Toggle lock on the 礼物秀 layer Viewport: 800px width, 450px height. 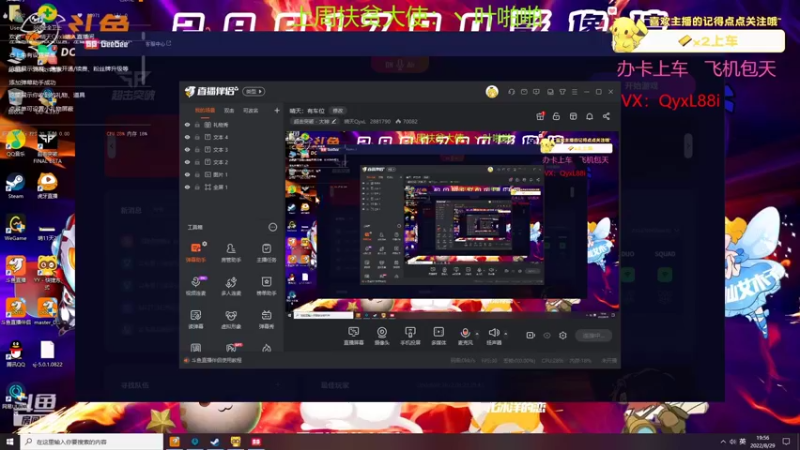[197, 124]
